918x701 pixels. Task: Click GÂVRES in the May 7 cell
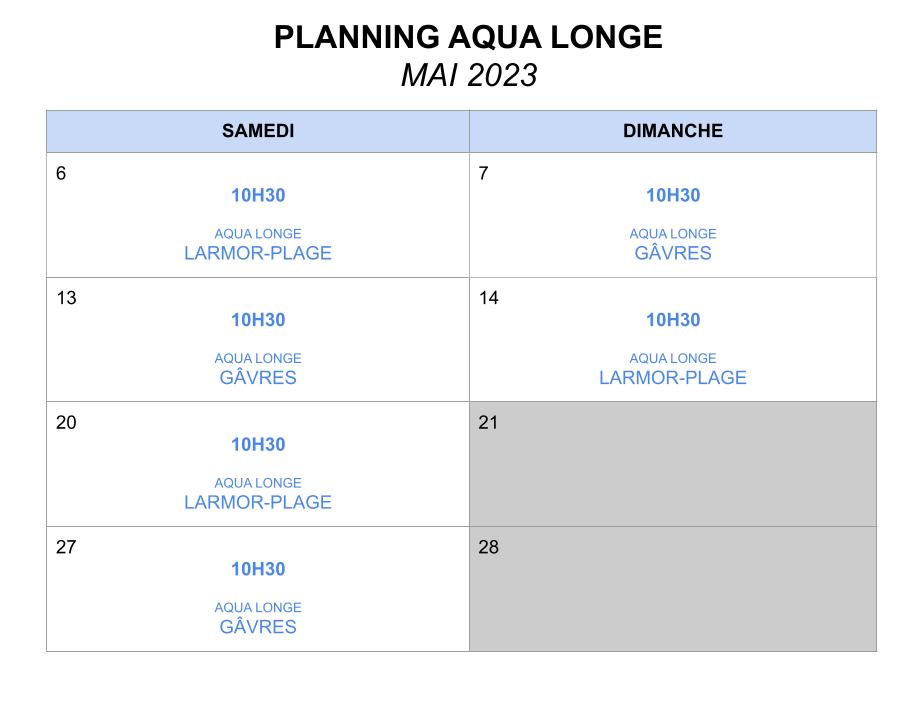point(673,252)
